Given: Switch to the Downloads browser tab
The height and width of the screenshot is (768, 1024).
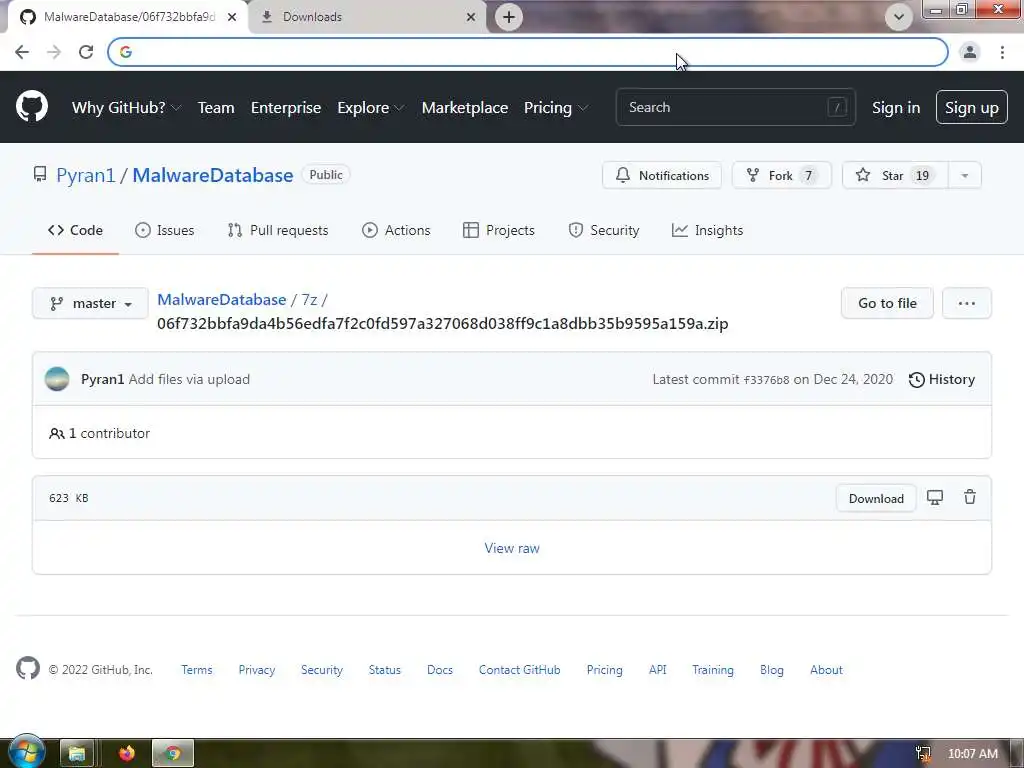Looking at the screenshot, I should click(369, 17).
